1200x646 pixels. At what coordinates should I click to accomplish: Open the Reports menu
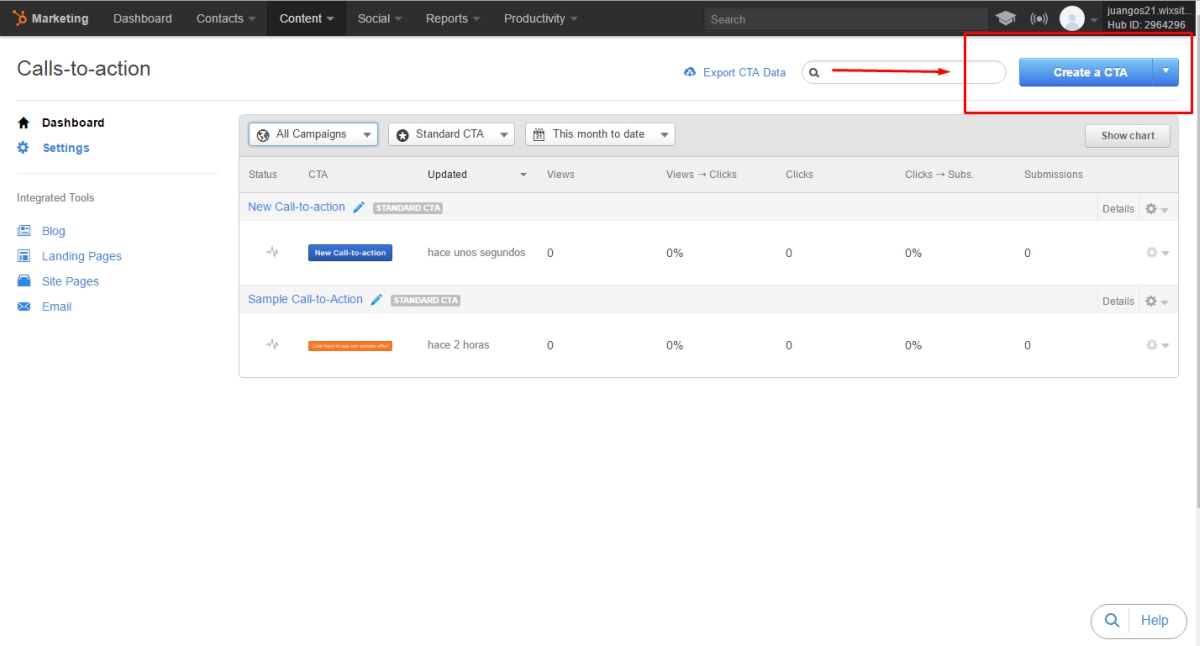[x=451, y=18]
